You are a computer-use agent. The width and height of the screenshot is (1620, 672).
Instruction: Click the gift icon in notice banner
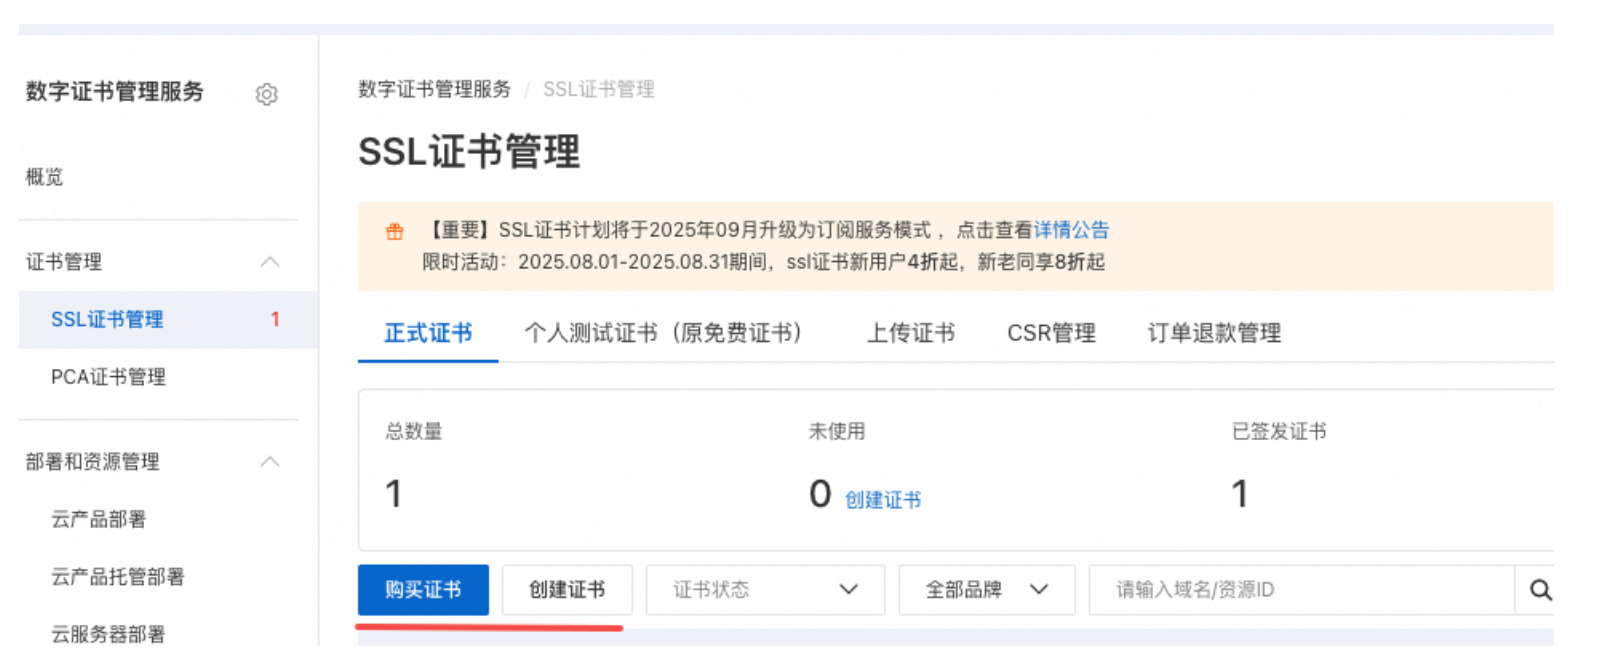tap(395, 232)
